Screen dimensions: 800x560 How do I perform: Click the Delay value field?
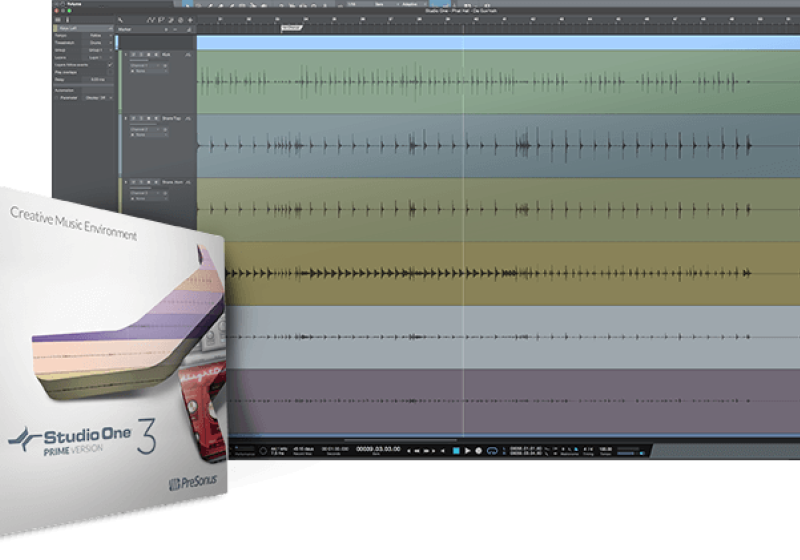point(97,80)
